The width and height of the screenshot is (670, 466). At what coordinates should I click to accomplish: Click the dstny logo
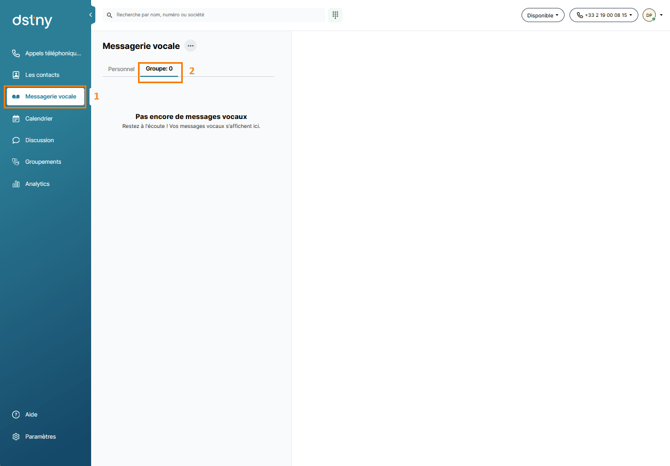[32, 21]
